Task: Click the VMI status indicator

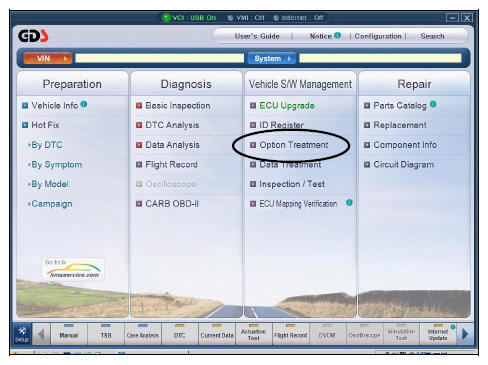Action: [246, 18]
